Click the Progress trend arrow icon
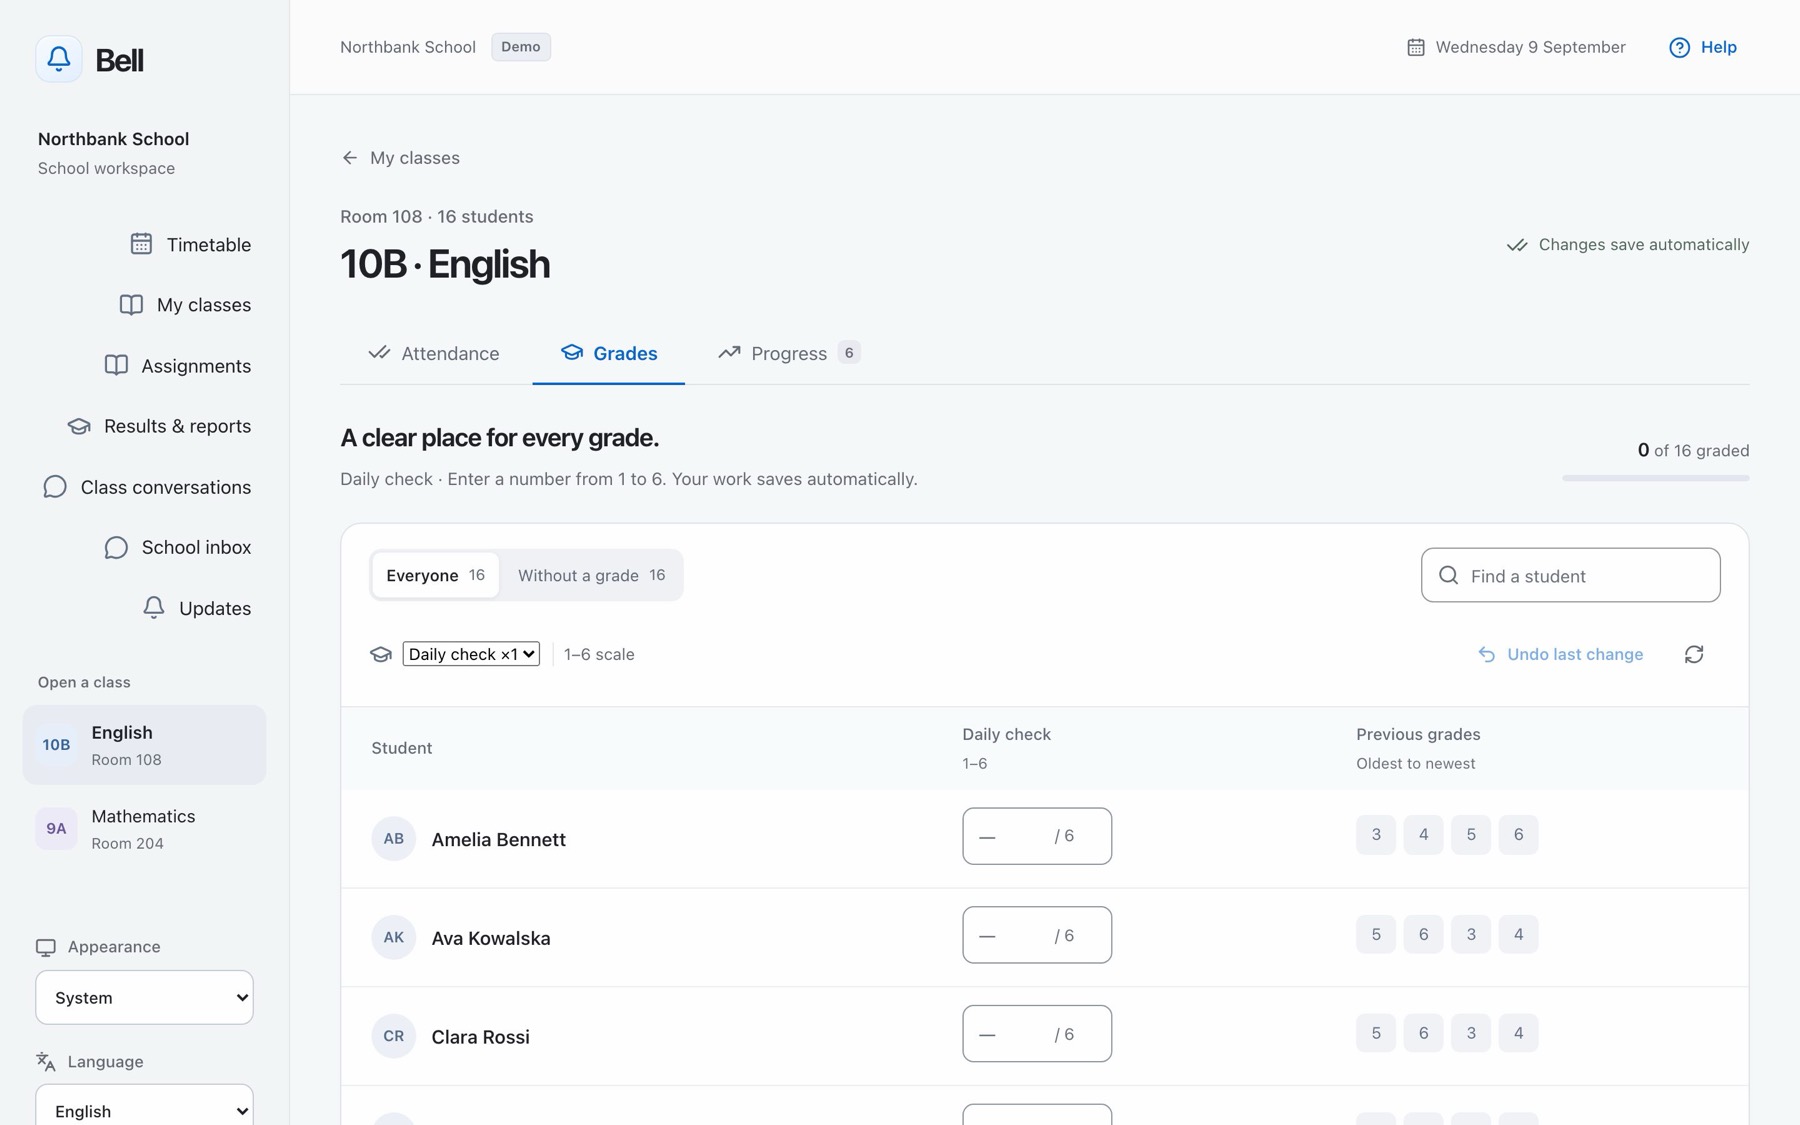 click(729, 353)
